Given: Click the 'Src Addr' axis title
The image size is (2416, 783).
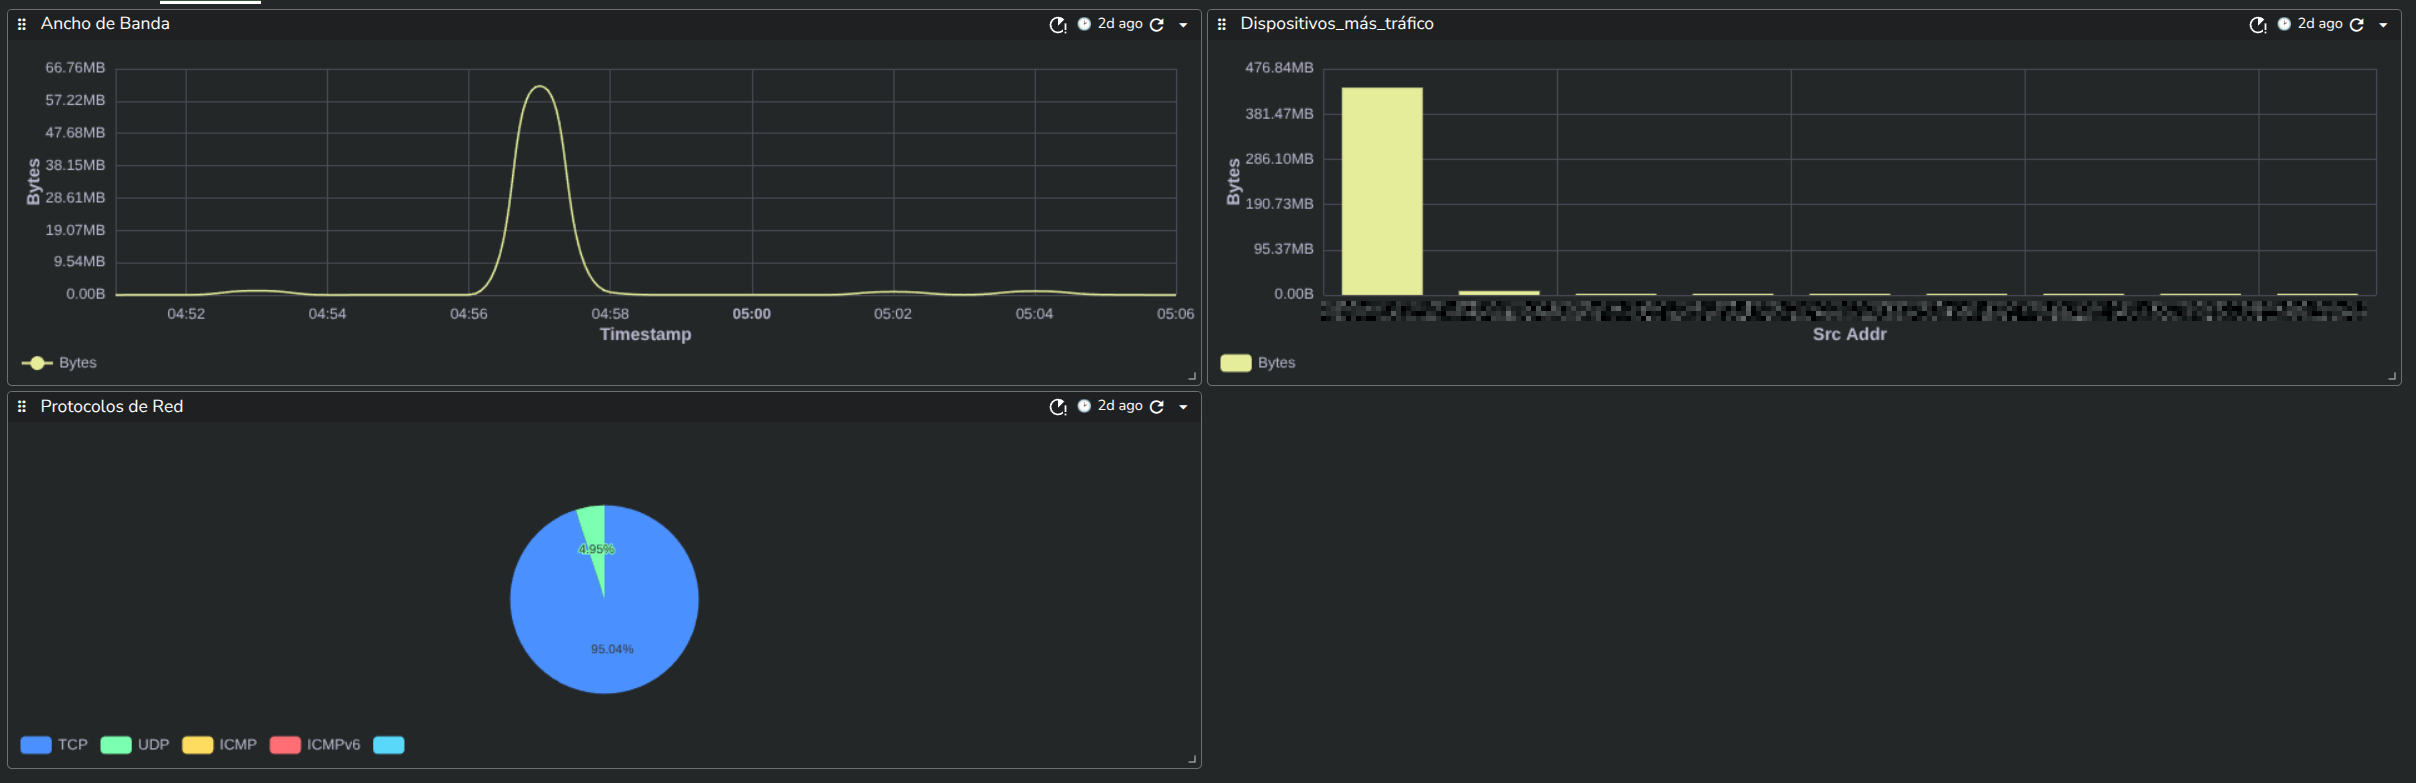Looking at the screenshot, I should pyautogui.click(x=1850, y=334).
